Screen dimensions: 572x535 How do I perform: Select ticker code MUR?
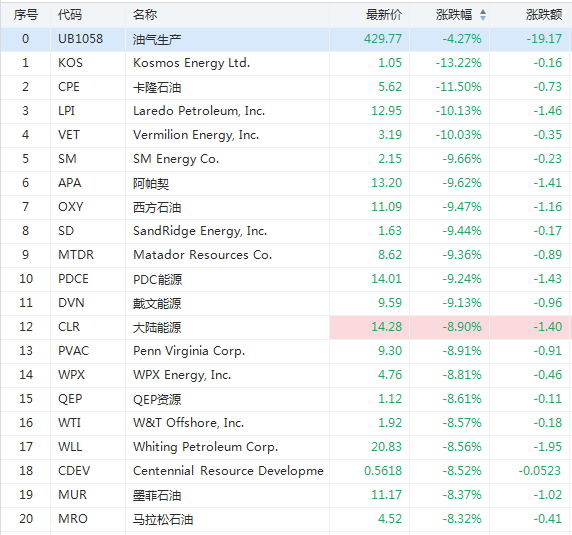[x=73, y=495]
